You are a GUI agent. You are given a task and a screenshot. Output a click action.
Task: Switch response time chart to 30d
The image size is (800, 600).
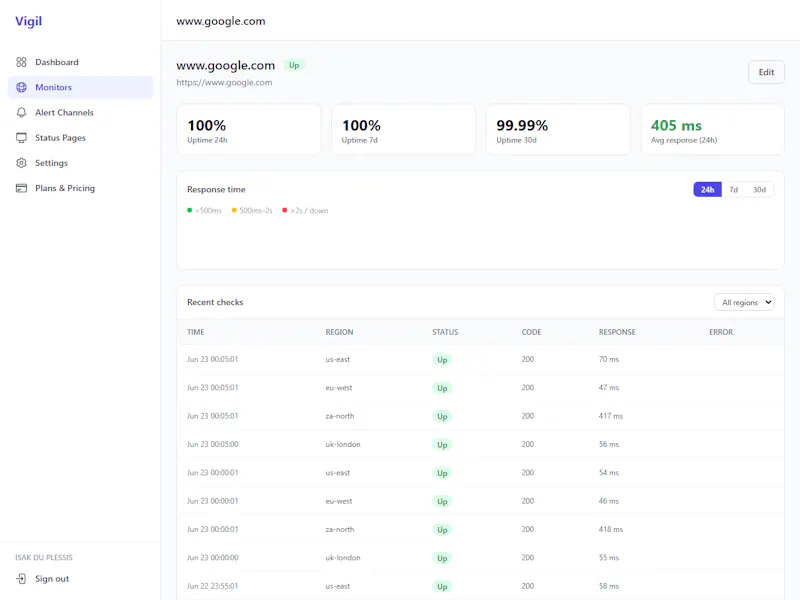point(759,190)
